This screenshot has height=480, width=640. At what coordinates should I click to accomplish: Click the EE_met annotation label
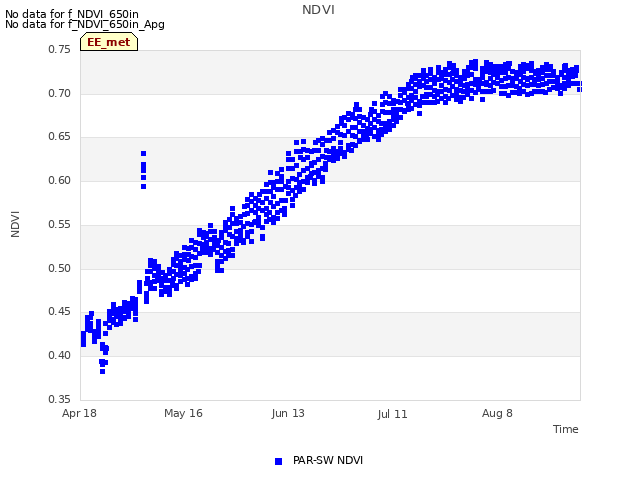pos(109,42)
